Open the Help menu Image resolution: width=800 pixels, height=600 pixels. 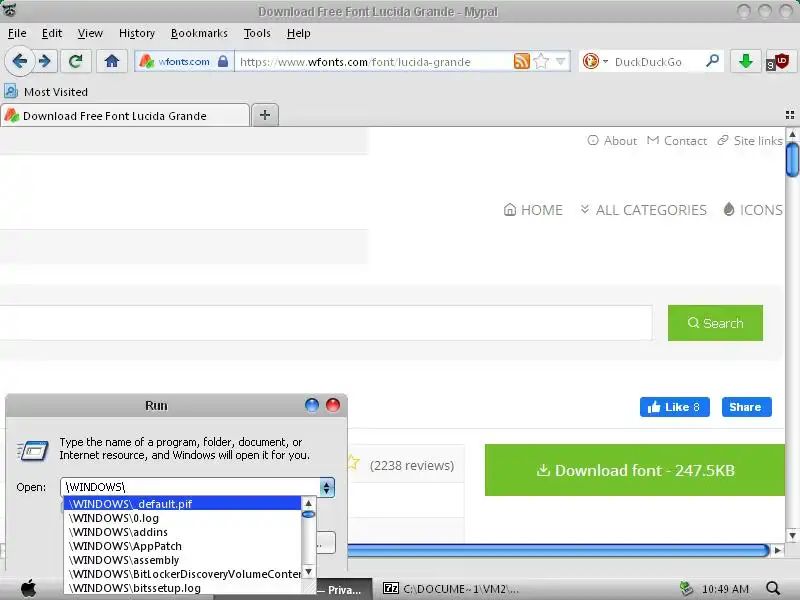pyautogui.click(x=298, y=33)
